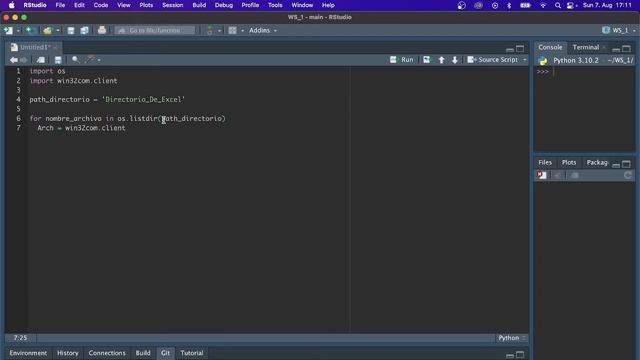Click the Wi-Fi status icon

(543, 5)
